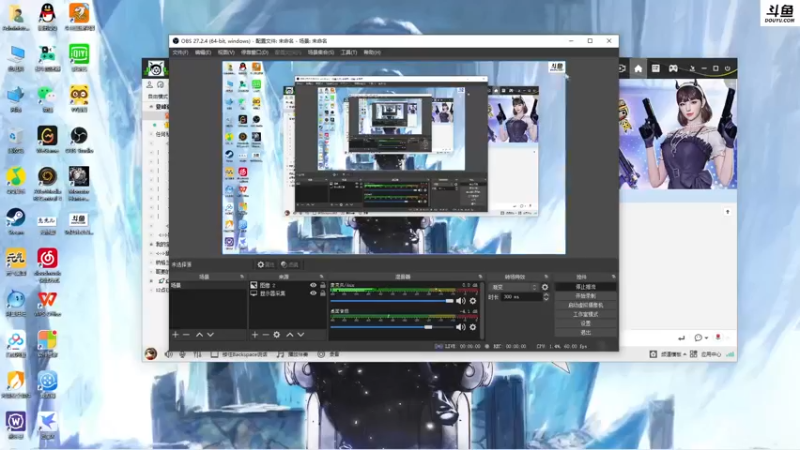The width and height of the screenshot is (800, 450).
Task: Toggle the microphone icon in YY bottom bar
Action: coord(183,354)
